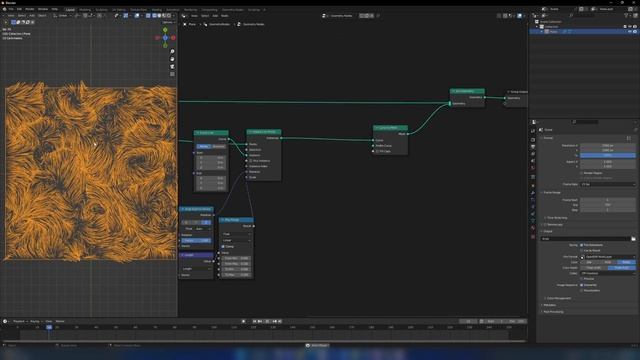This screenshot has height=360, width=640.
Task: Click Direction mode on Curve Line node
Action: pyautogui.click(x=218, y=147)
